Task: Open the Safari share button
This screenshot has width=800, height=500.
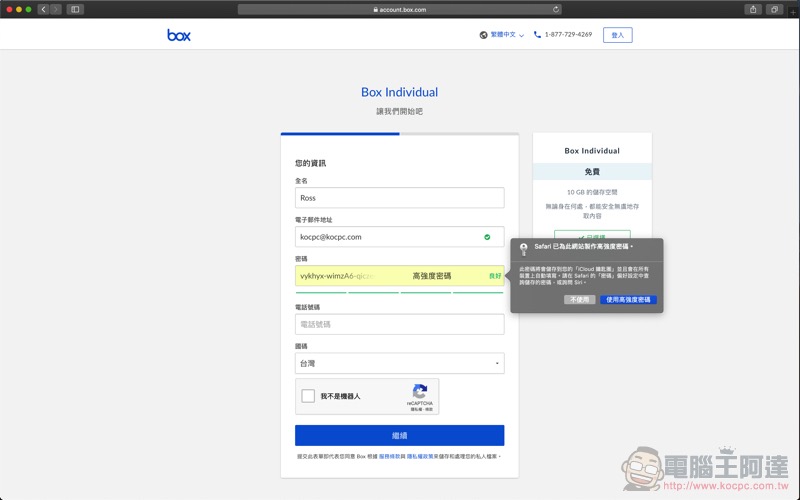Action: (x=753, y=9)
